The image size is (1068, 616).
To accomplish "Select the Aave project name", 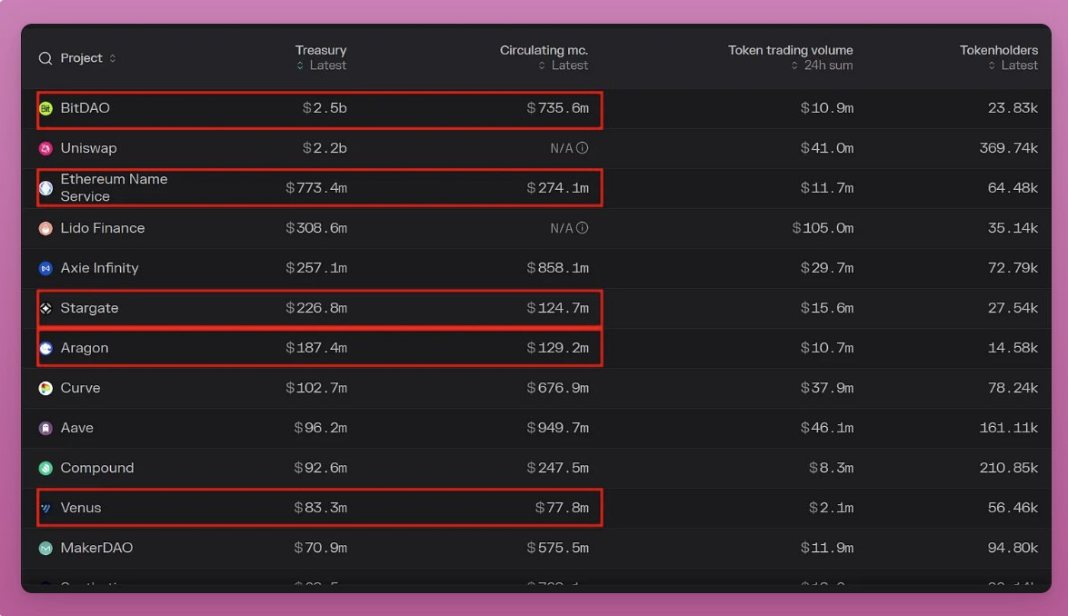I will (x=77, y=428).
